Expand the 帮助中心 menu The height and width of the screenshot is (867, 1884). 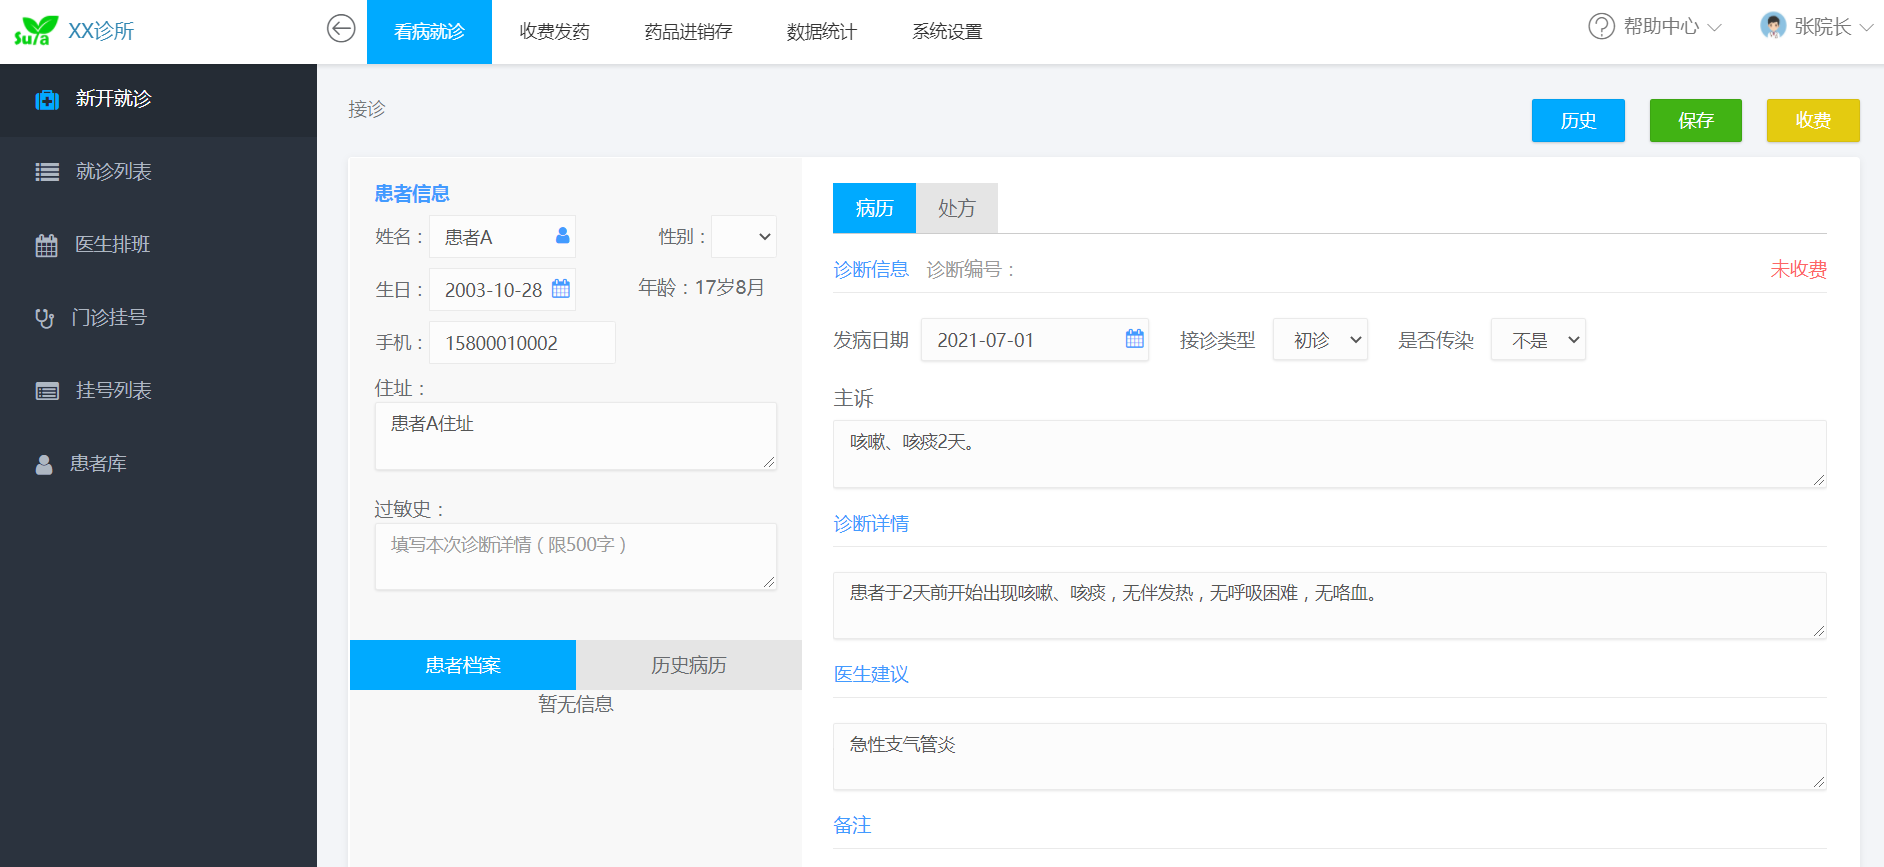pyautogui.click(x=1655, y=27)
